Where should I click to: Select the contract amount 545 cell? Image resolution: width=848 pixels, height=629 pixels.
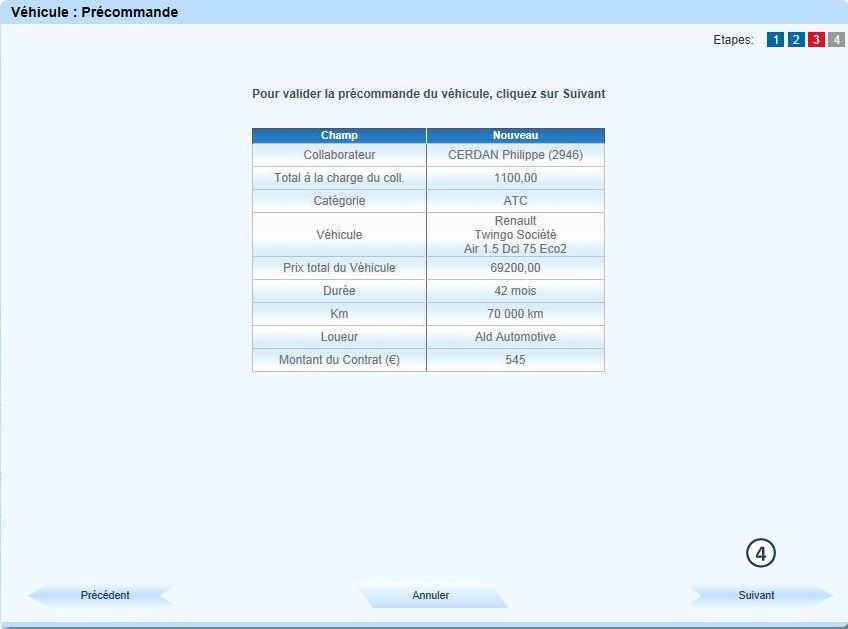click(515, 360)
